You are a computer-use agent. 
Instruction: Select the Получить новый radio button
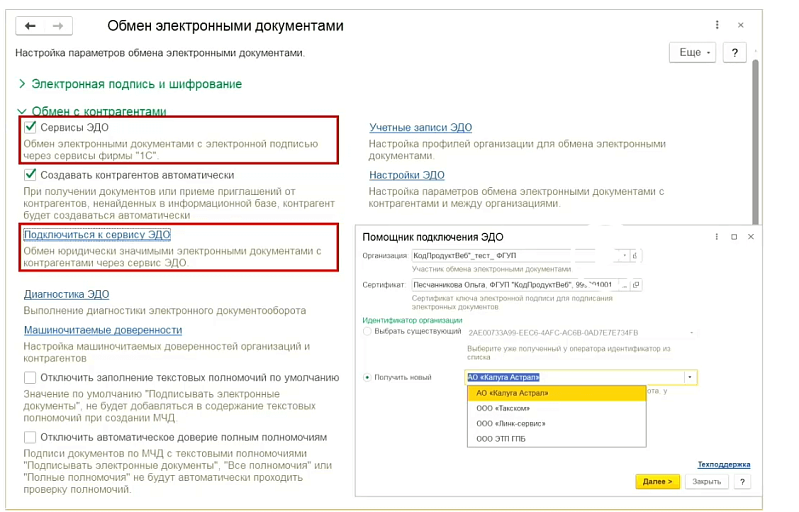(x=367, y=378)
